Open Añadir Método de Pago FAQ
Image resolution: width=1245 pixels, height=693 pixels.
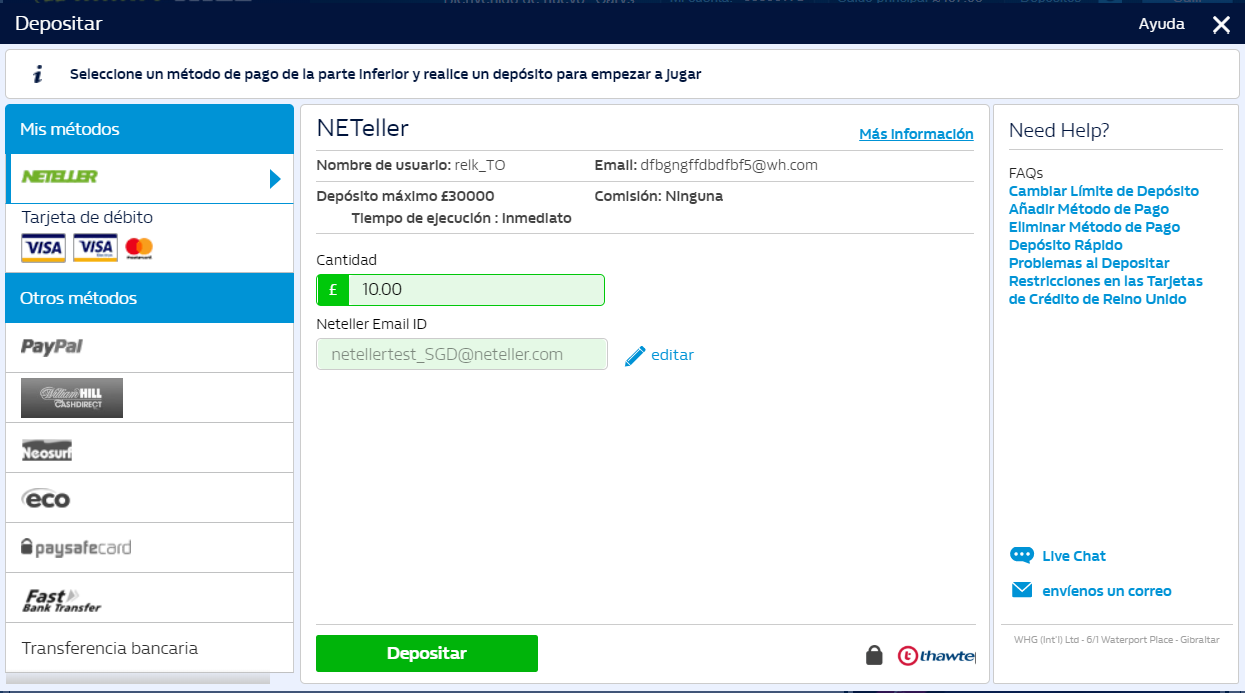pyautogui.click(x=1089, y=209)
